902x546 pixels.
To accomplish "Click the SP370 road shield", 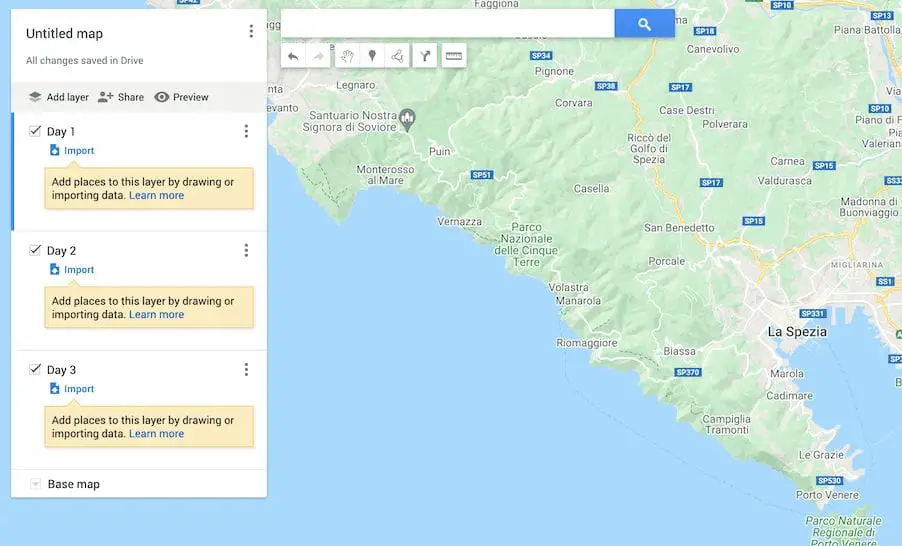I will 687,372.
